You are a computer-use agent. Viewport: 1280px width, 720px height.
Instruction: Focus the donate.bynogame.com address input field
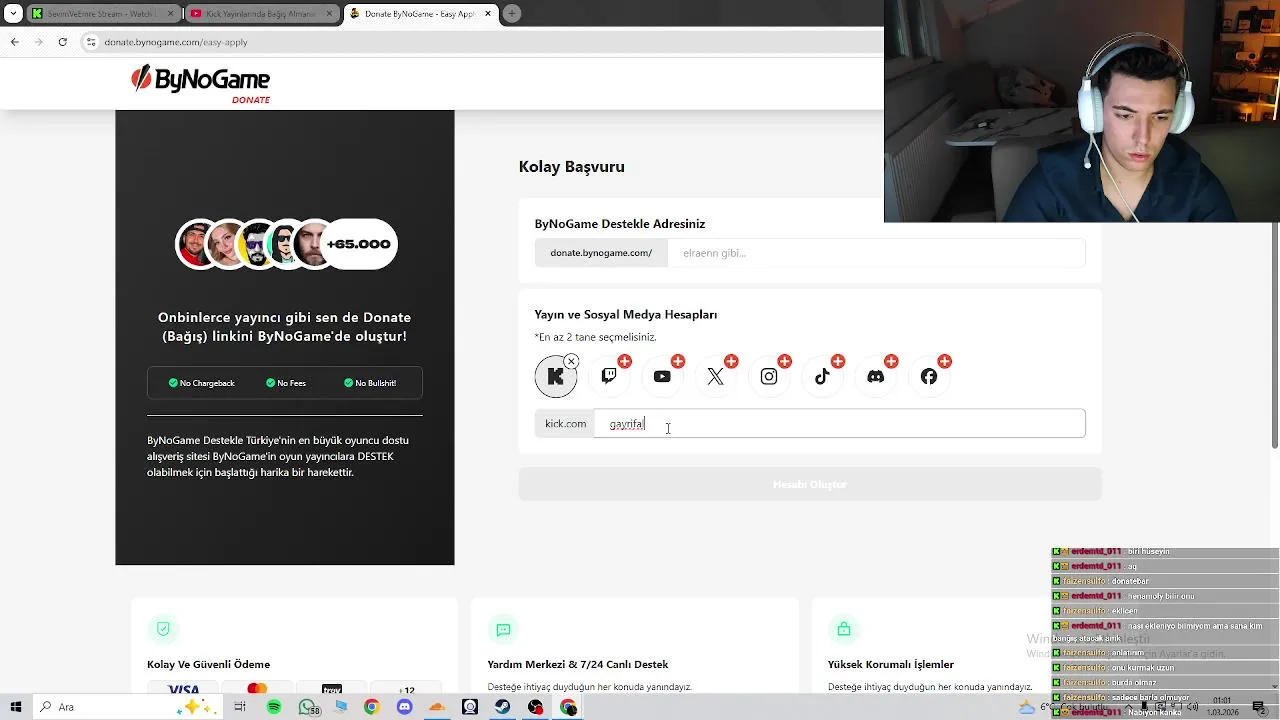pos(876,253)
